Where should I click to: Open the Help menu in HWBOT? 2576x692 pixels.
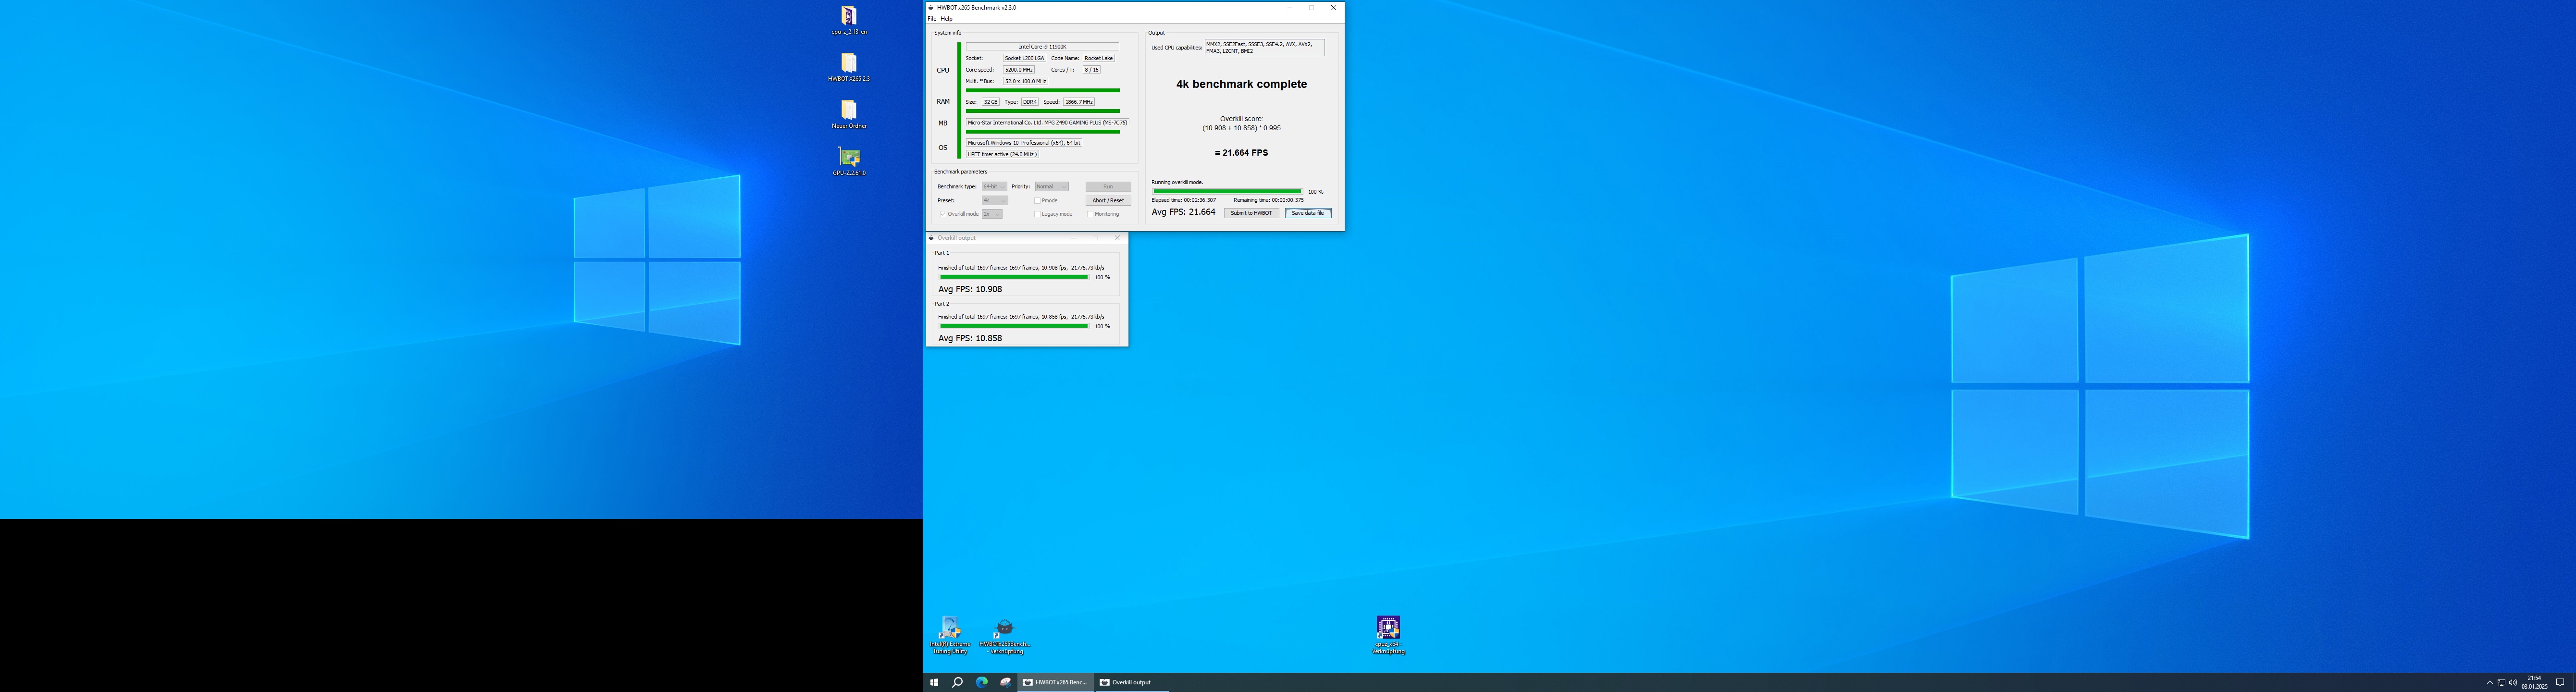pos(946,19)
